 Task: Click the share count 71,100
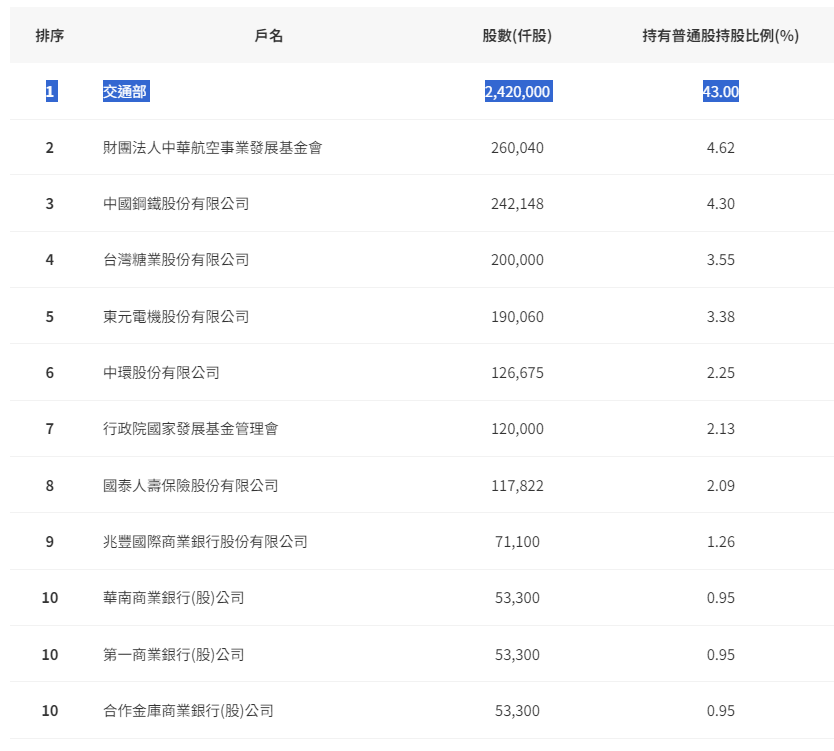tap(517, 541)
